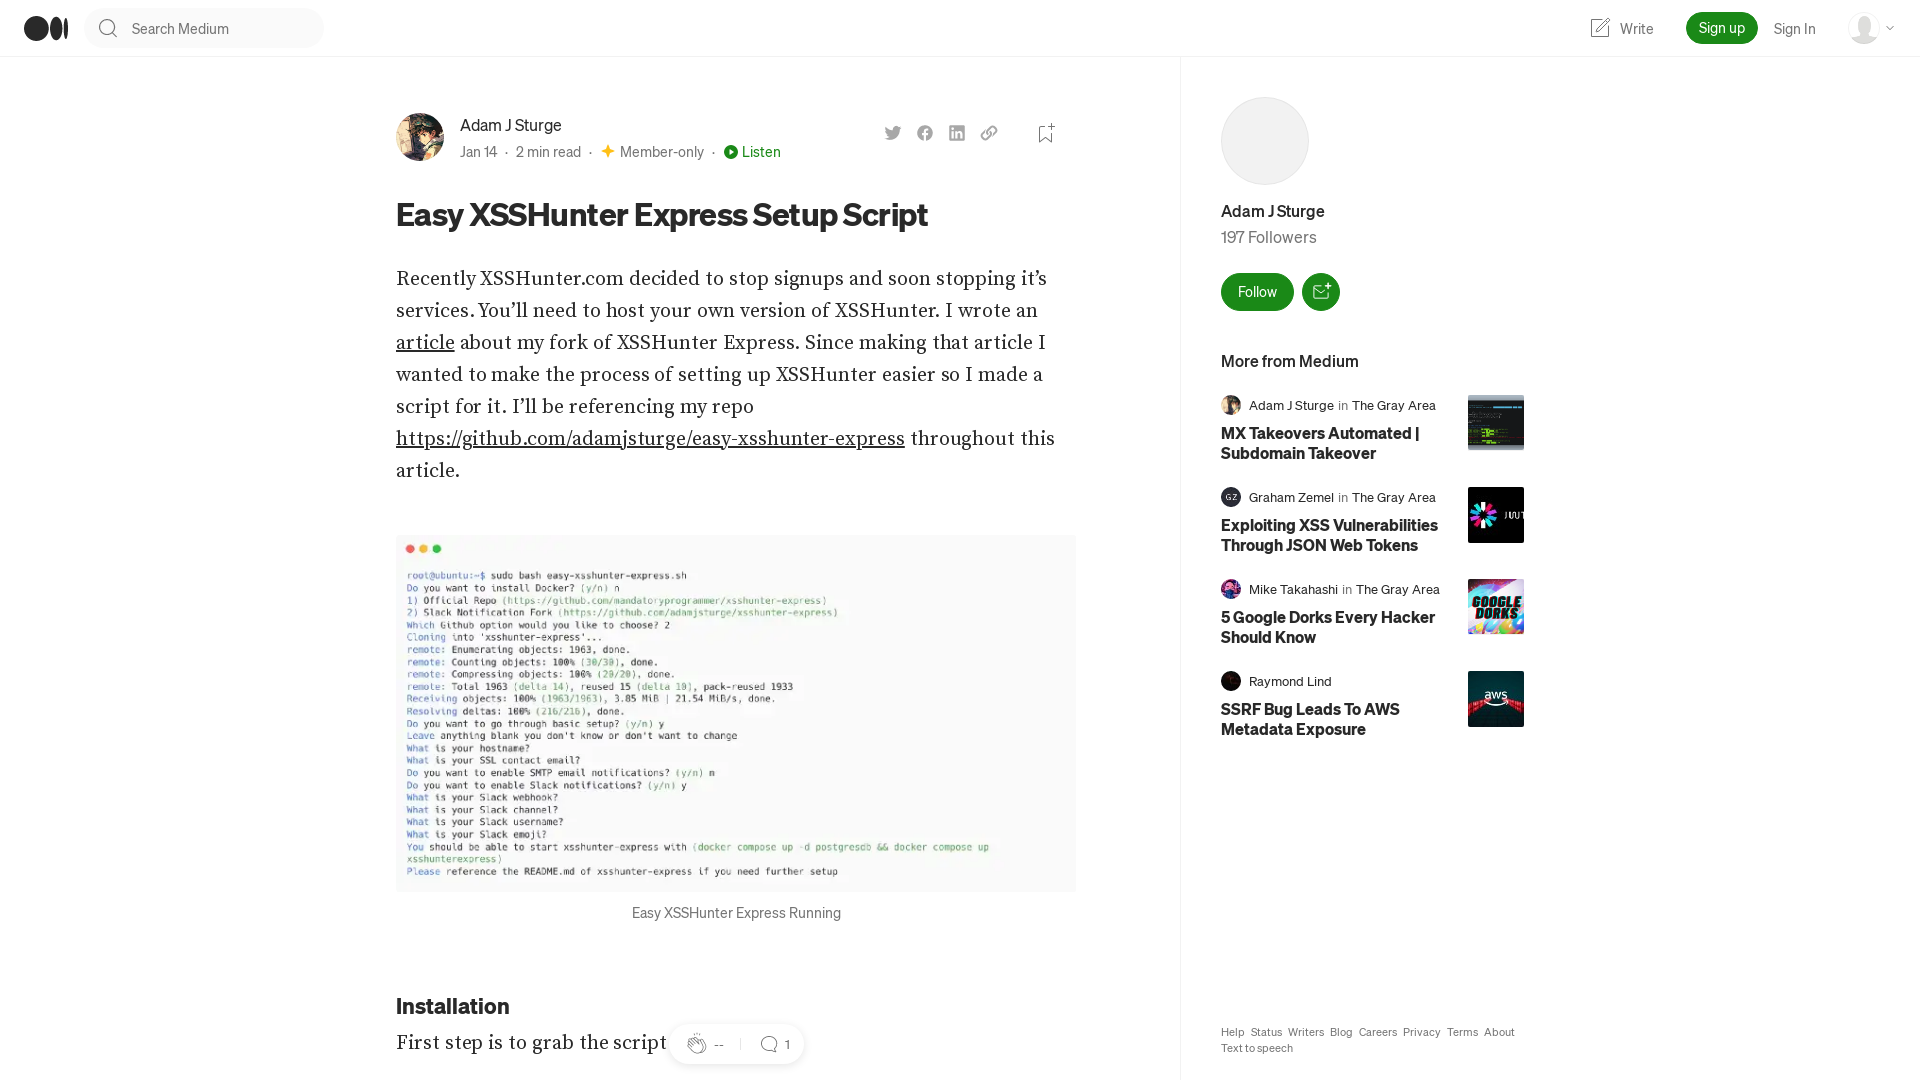The image size is (1920, 1080).
Task: Click the Sign up button
Action: [1721, 28]
